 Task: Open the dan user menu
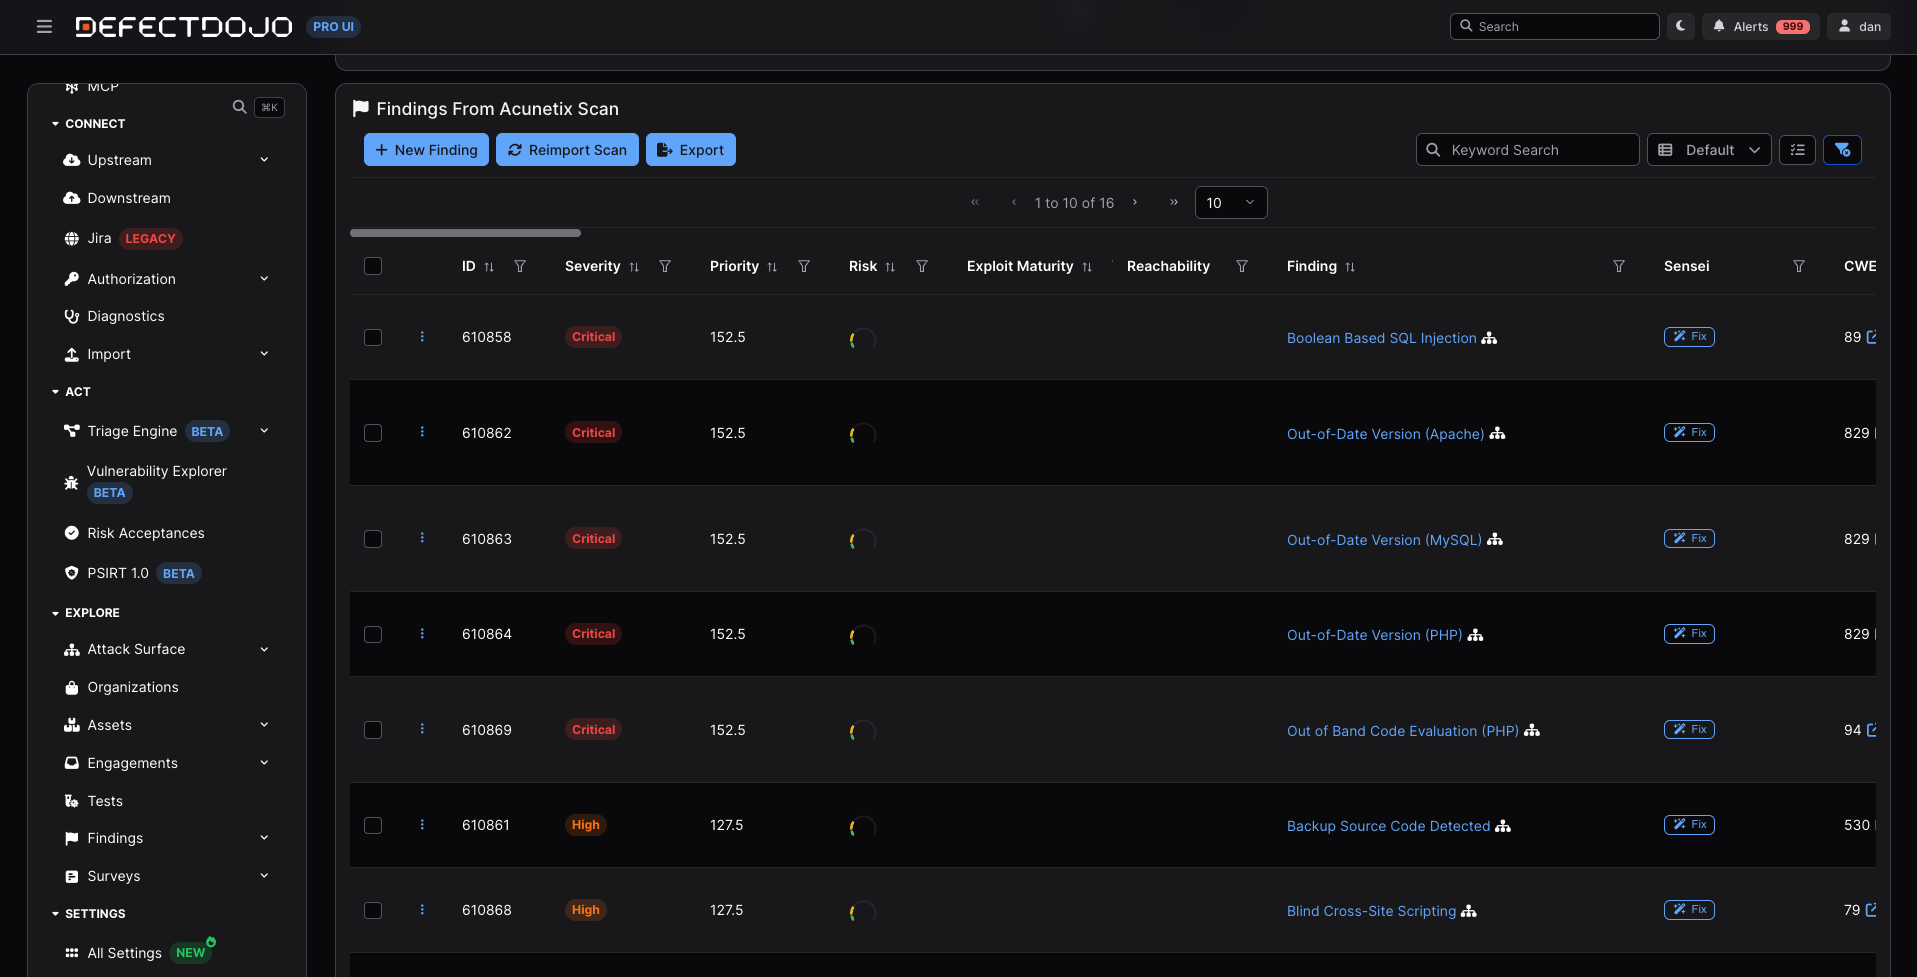click(1859, 26)
